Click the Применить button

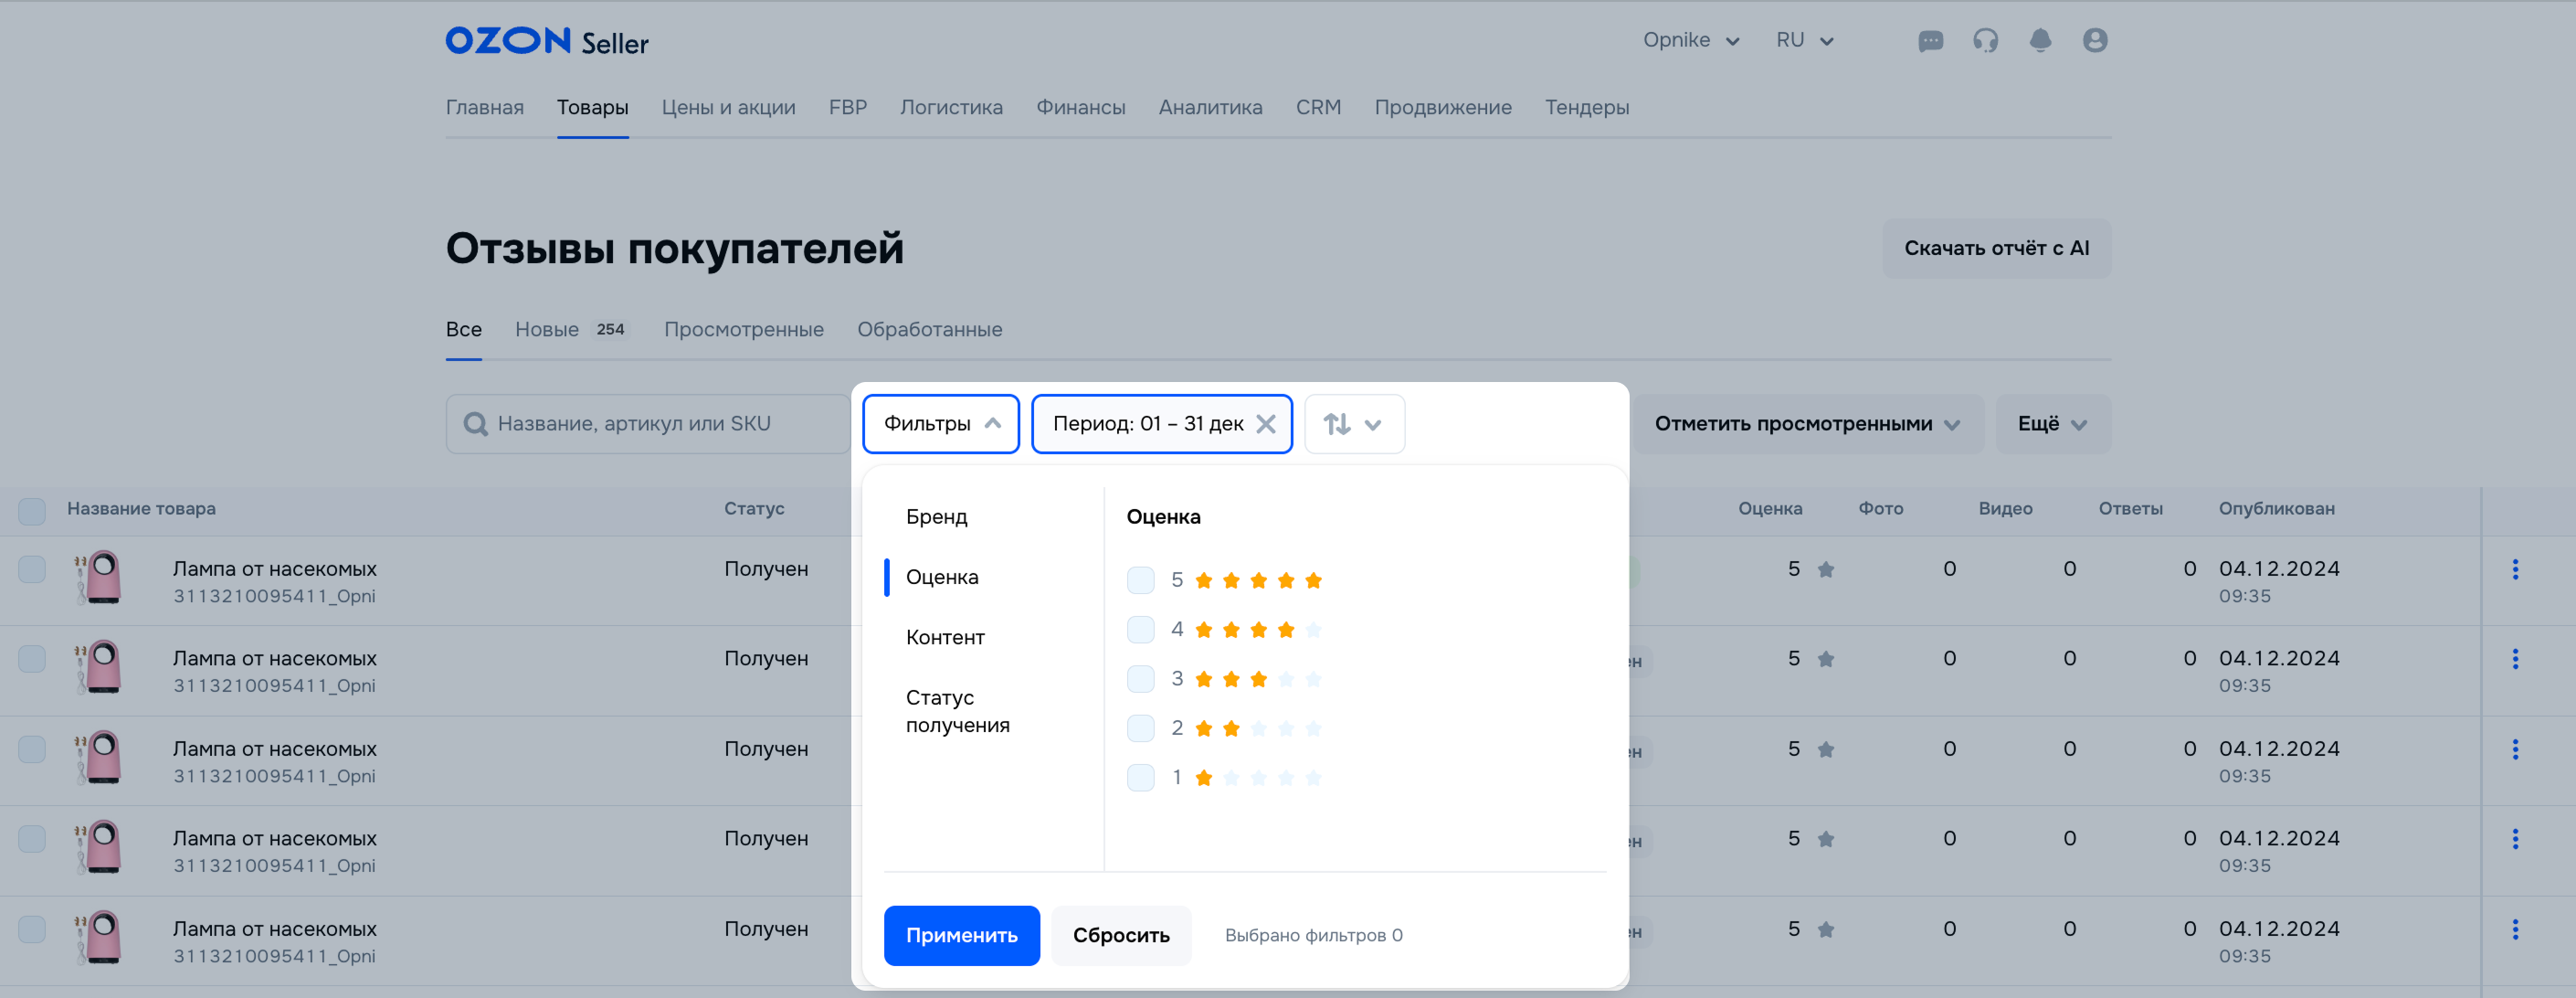(x=961, y=935)
